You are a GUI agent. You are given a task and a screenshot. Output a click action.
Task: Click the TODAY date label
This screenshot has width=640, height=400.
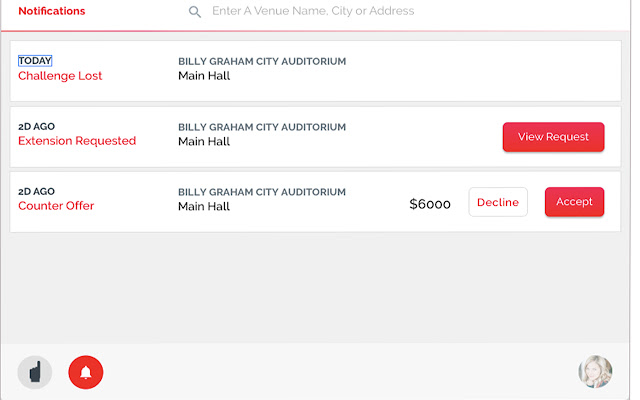(x=35, y=61)
